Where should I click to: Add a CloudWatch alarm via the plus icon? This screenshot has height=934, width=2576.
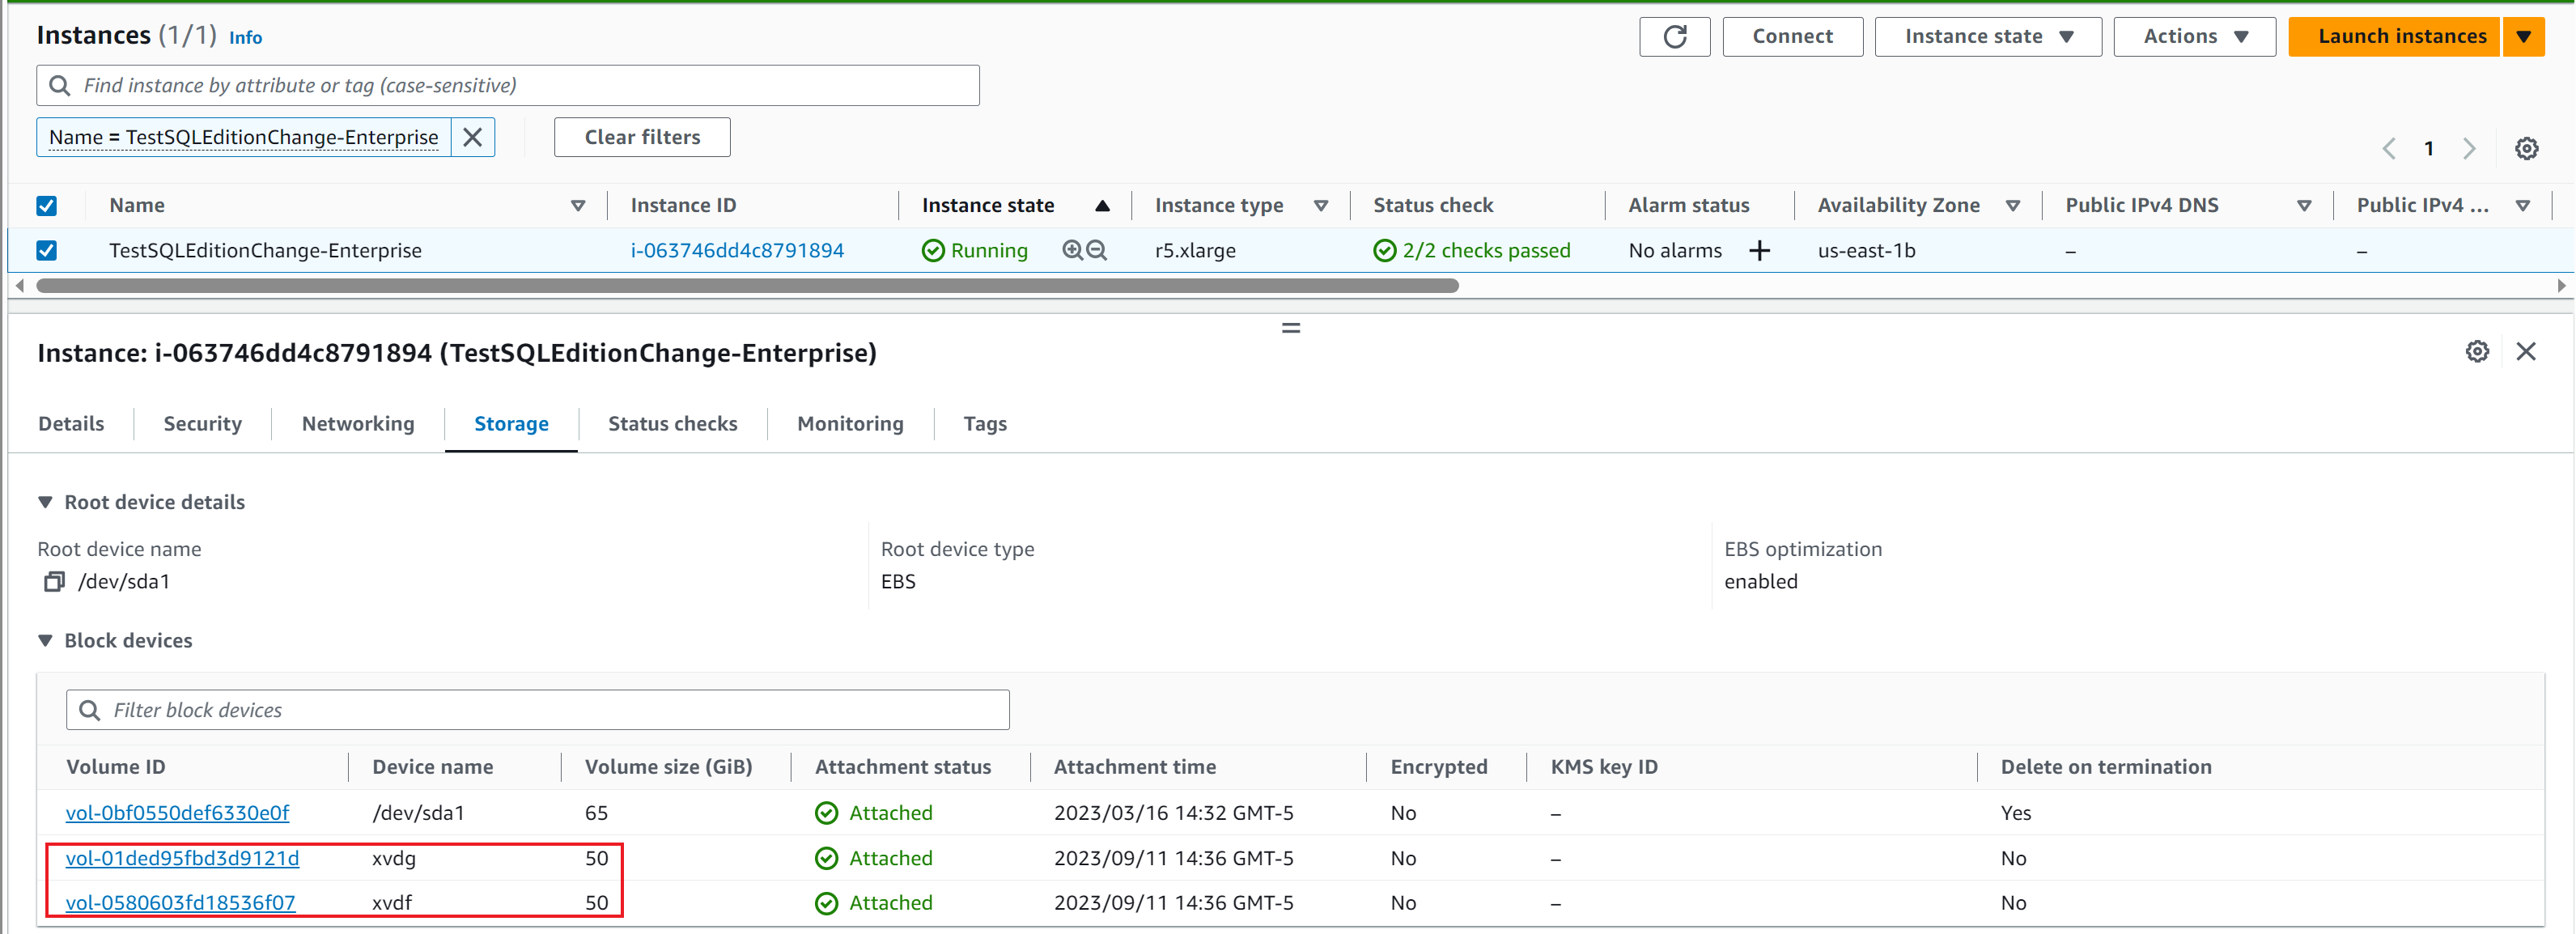click(x=1761, y=250)
